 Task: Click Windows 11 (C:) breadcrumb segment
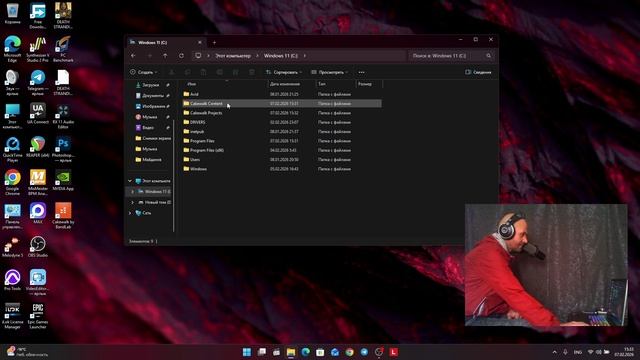pos(281,56)
